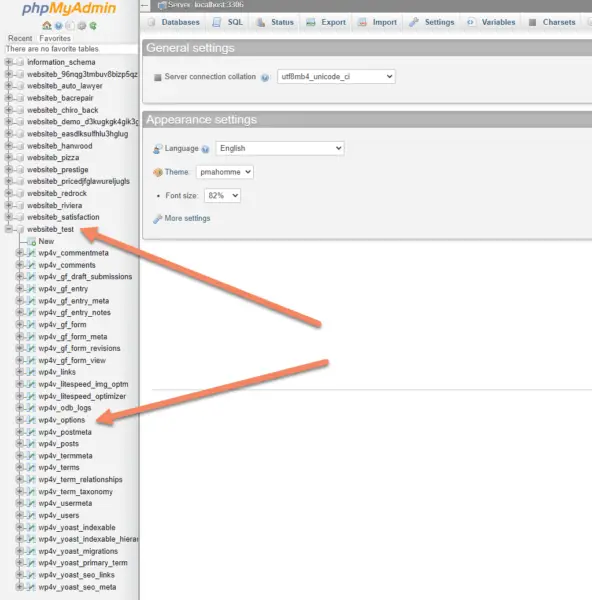Viewport: 592px width, 600px height.
Task: Open the Theme dropdown showing pmahomme
Action: pos(225,172)
